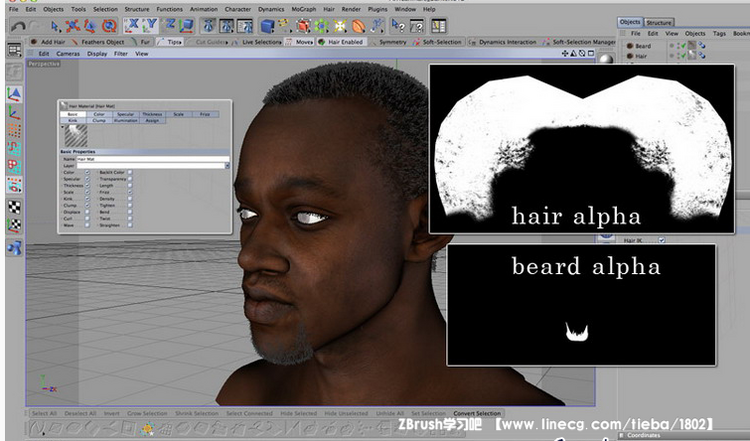Image resolution: width=750 pixels, height=441 pixels.
Task: Click the Name field containing Hair Mat
Action: coord(153,159)
